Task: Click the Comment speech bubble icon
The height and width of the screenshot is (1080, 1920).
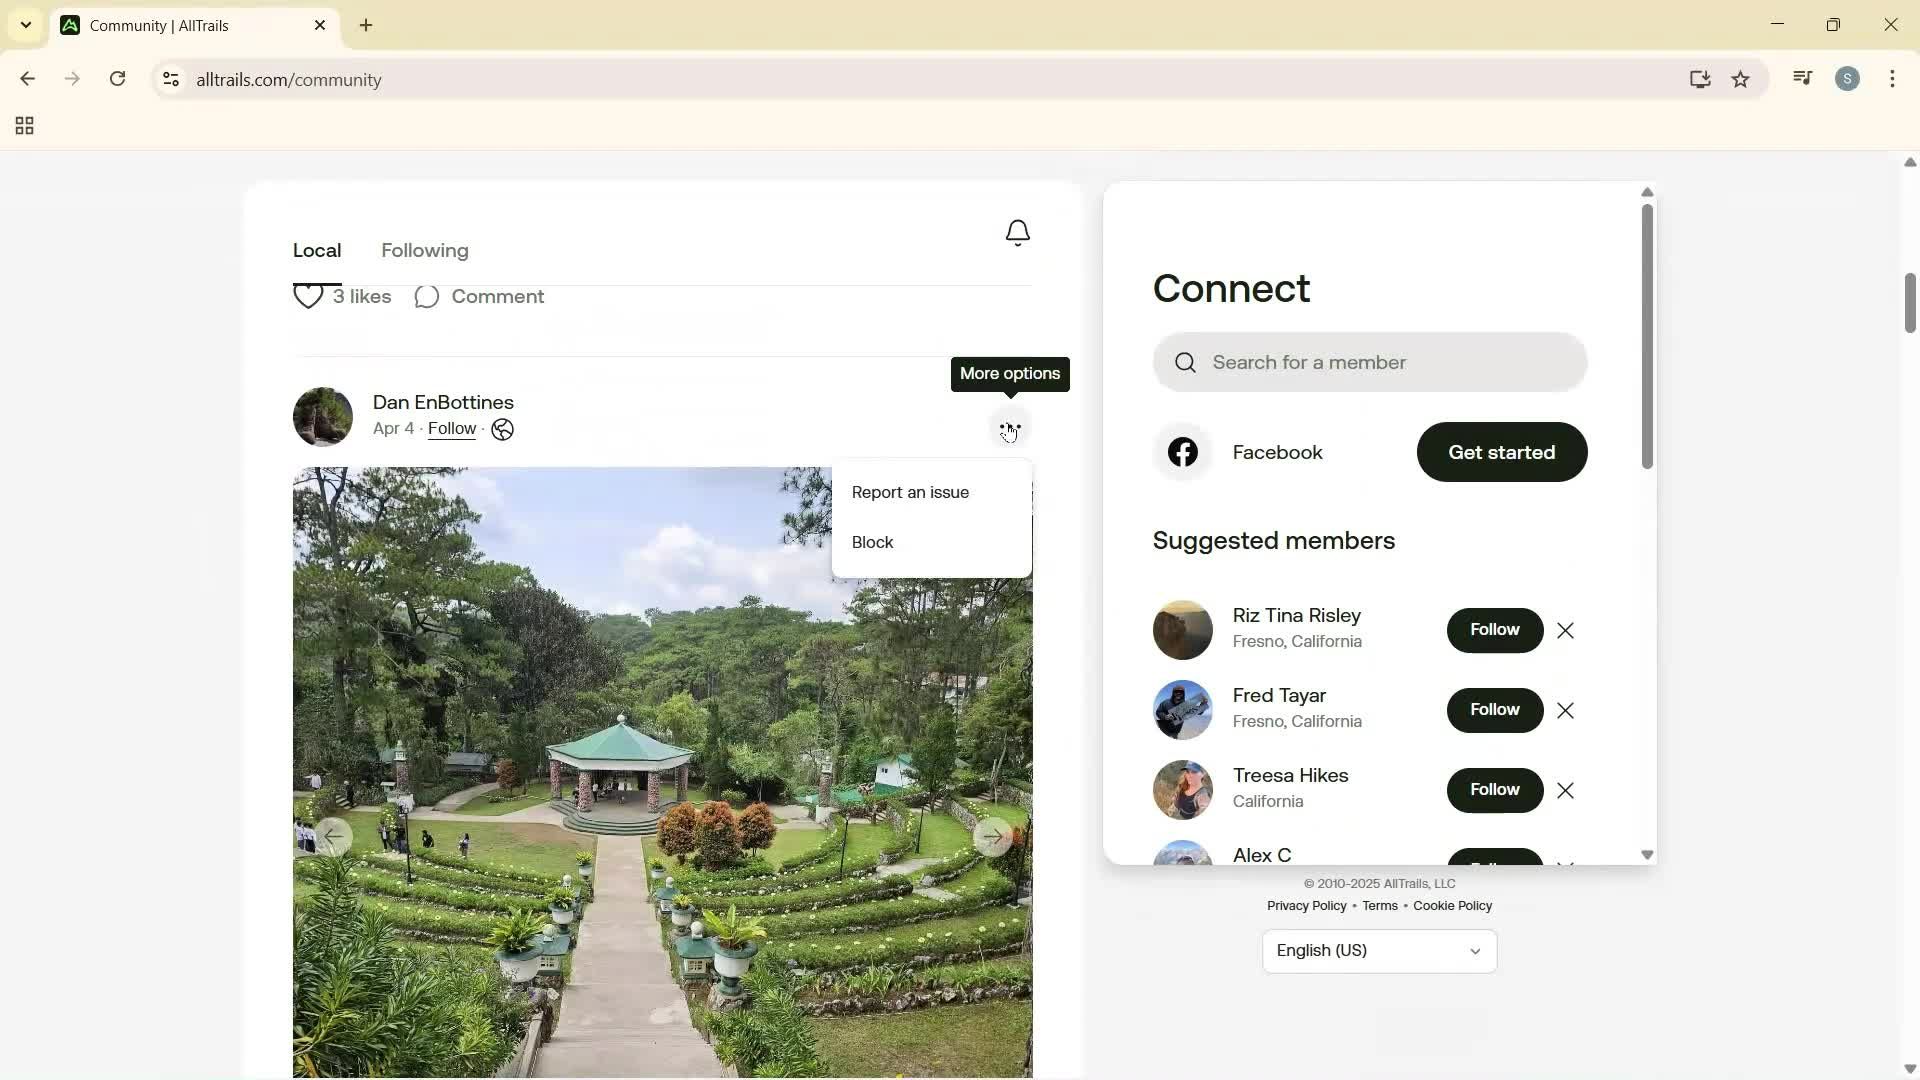Action: click(x=427, y=297)
